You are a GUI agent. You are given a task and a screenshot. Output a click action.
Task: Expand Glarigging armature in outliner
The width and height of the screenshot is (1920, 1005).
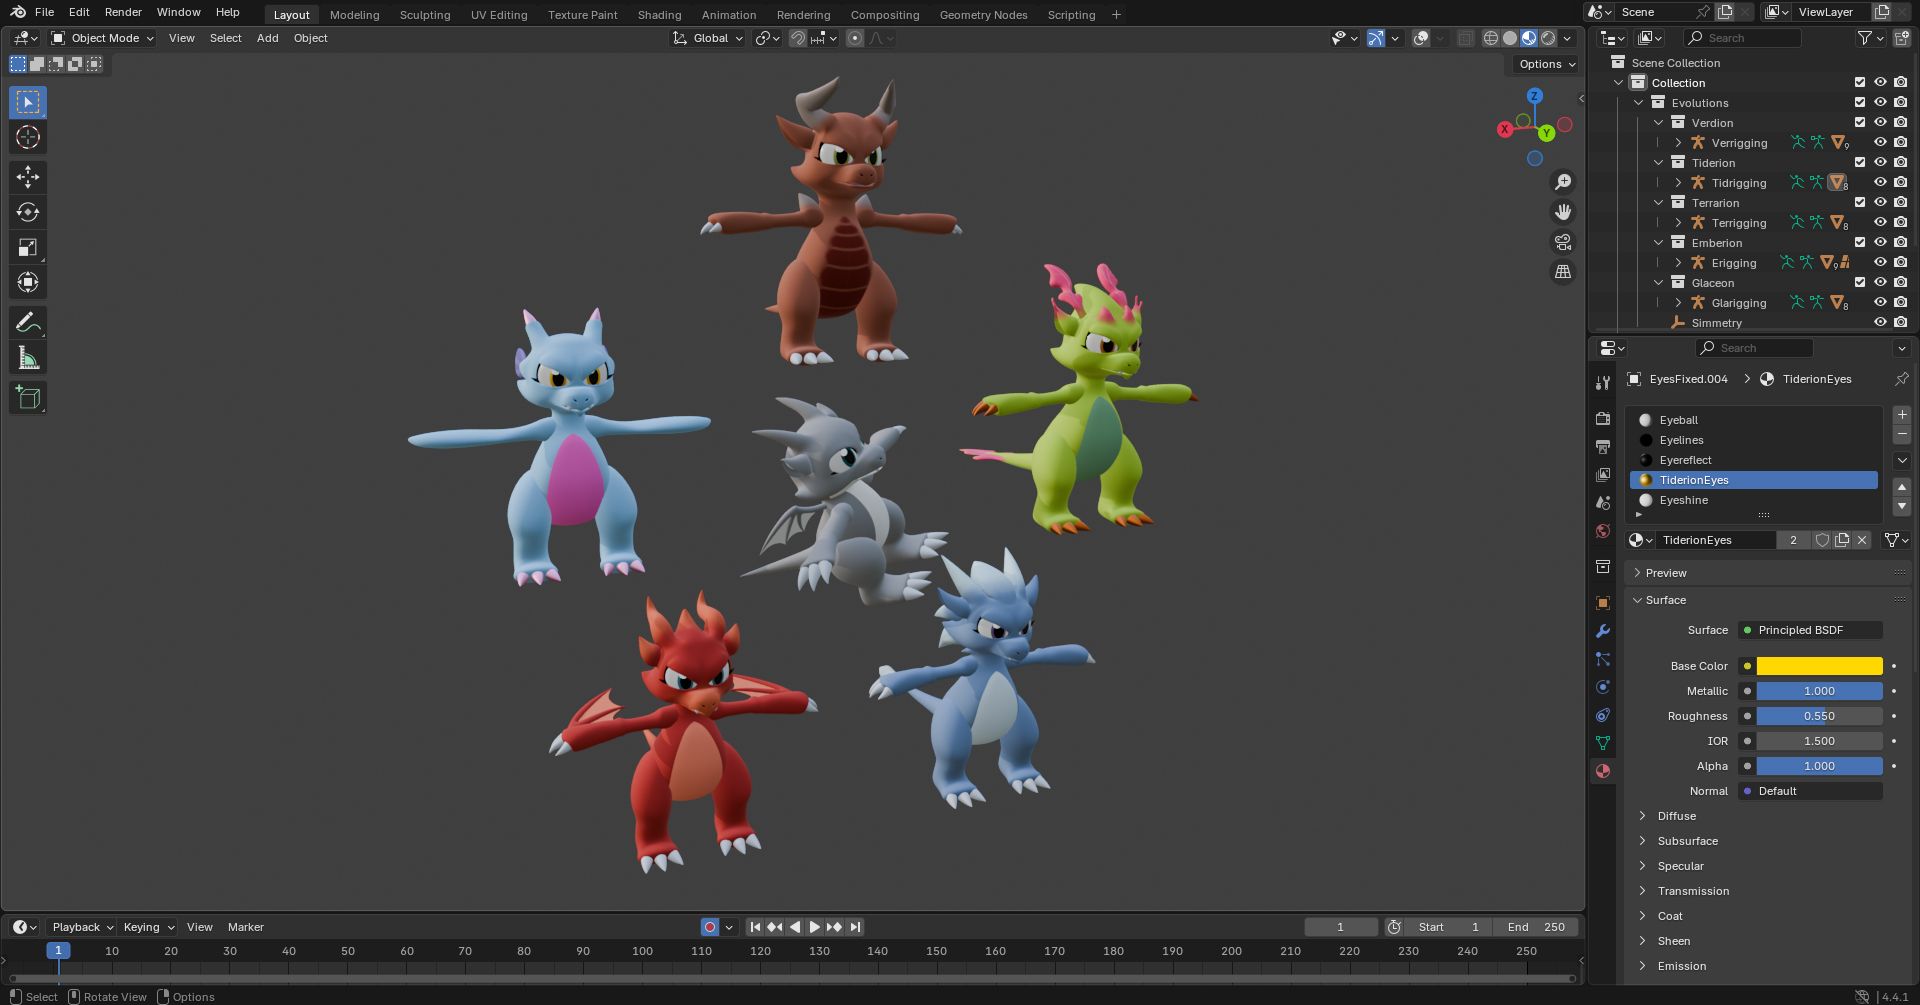[x=1678, y=303]
